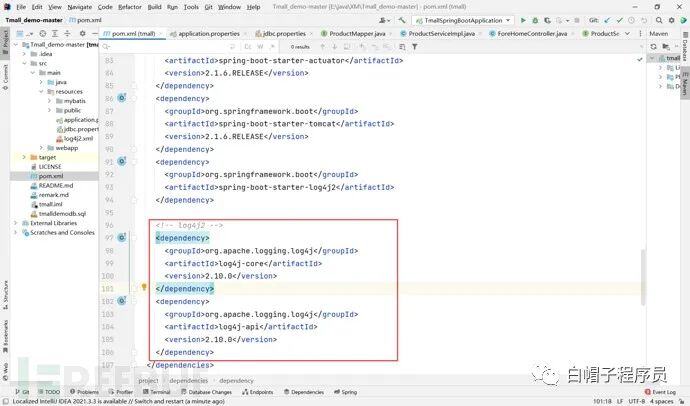The image size is (690, 406).
Task: Toggle whole words option in search bar
Action: coord(260,47)
